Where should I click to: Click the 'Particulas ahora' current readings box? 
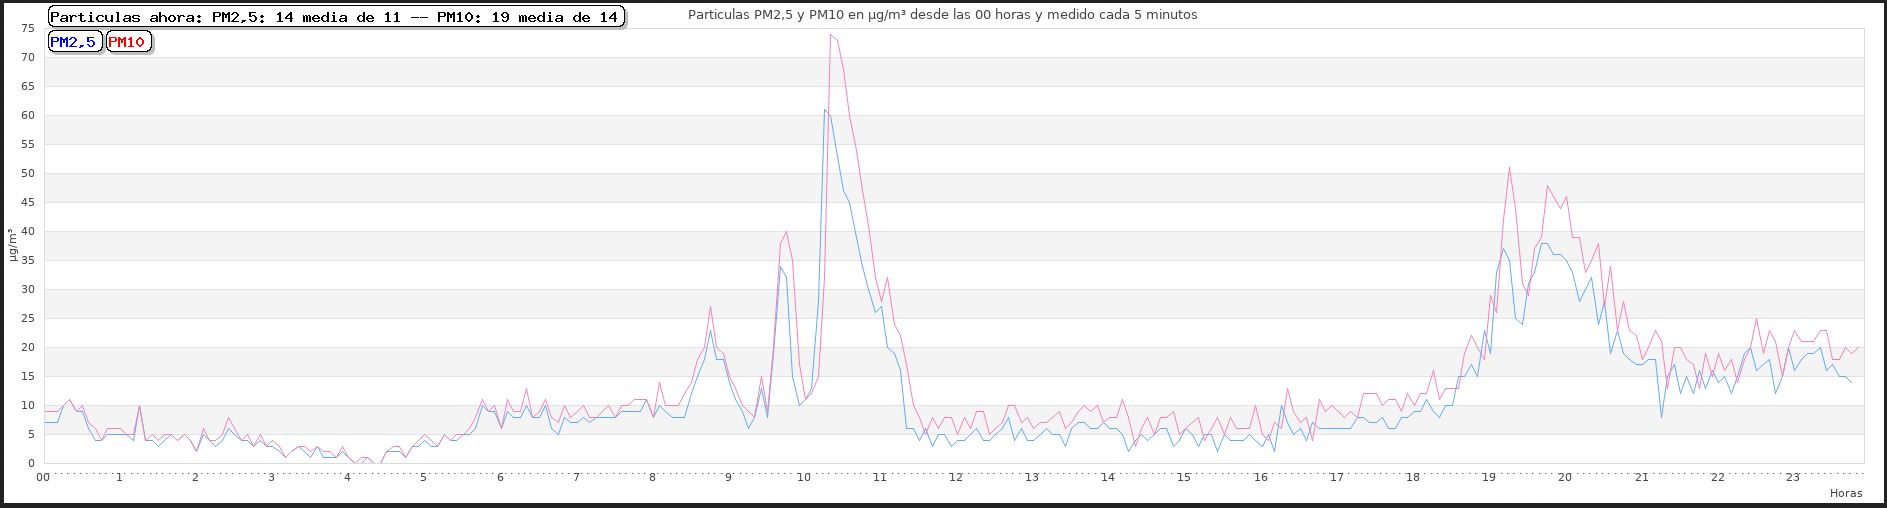(336, 17)
